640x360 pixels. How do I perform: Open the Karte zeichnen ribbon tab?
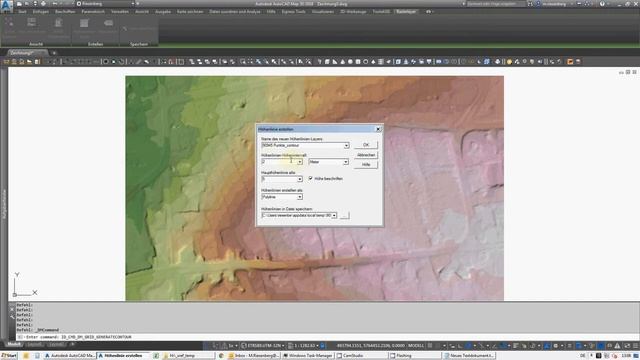tap(190, 11)
